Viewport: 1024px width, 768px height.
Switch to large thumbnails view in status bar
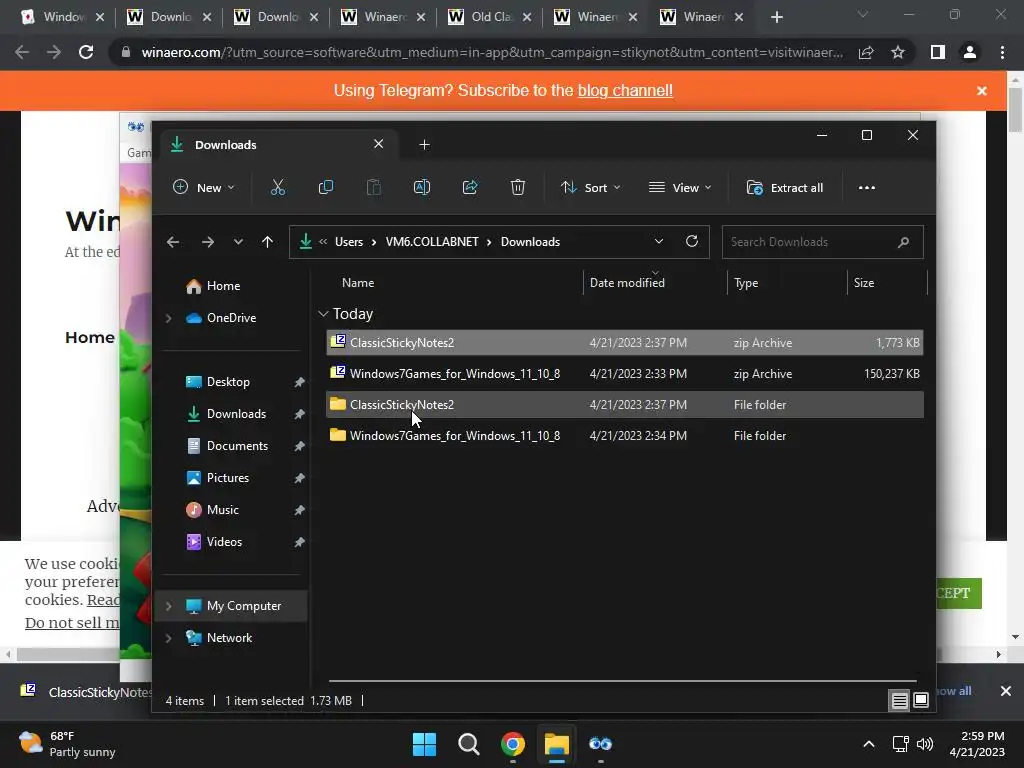click(x=921, y=700)
